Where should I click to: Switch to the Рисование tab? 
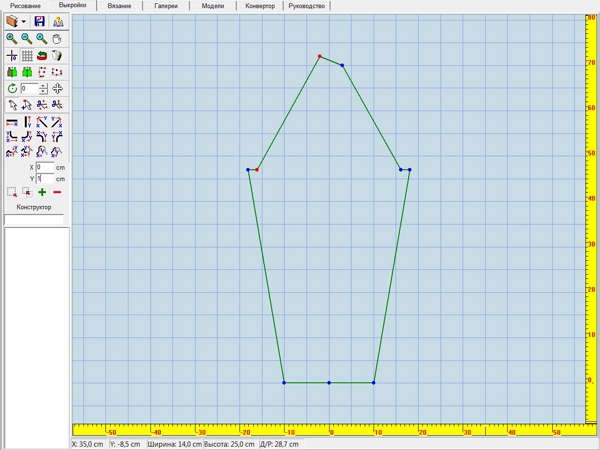point(25,6)
